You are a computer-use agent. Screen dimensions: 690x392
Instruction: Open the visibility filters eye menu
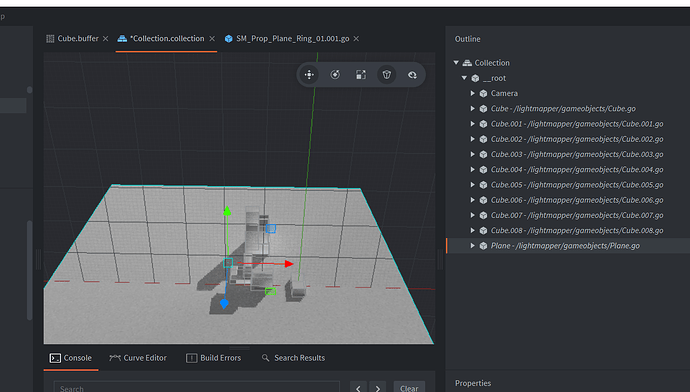412,75
